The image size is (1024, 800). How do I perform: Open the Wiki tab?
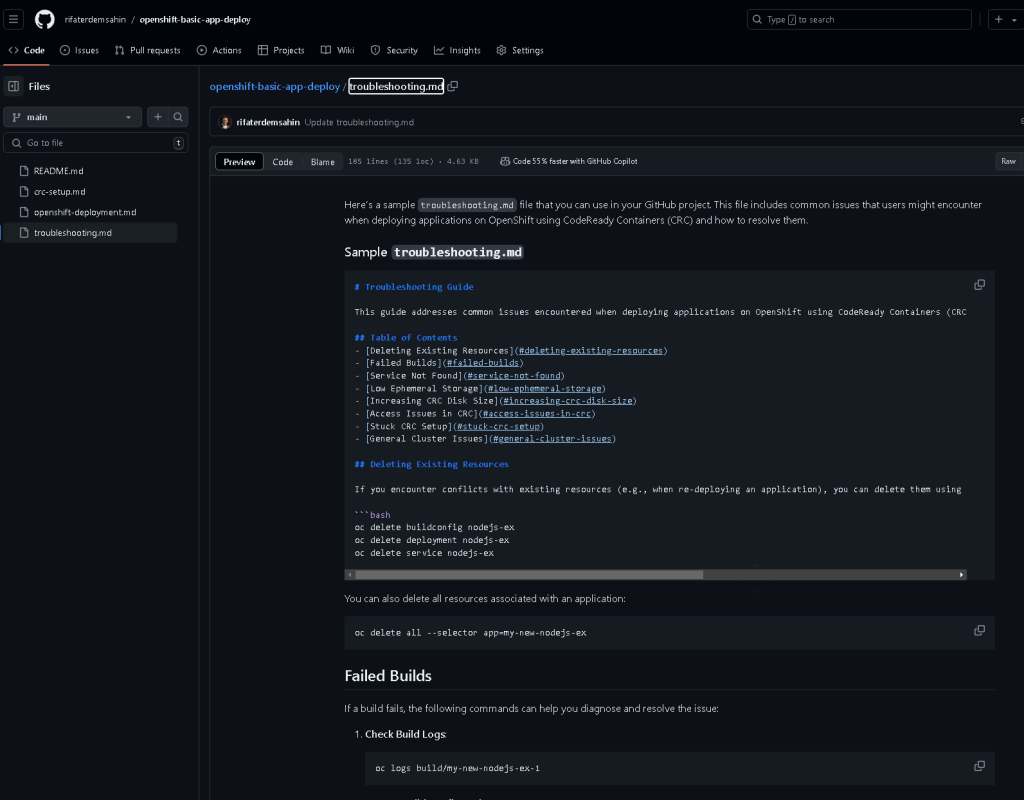tap(338, 50)
